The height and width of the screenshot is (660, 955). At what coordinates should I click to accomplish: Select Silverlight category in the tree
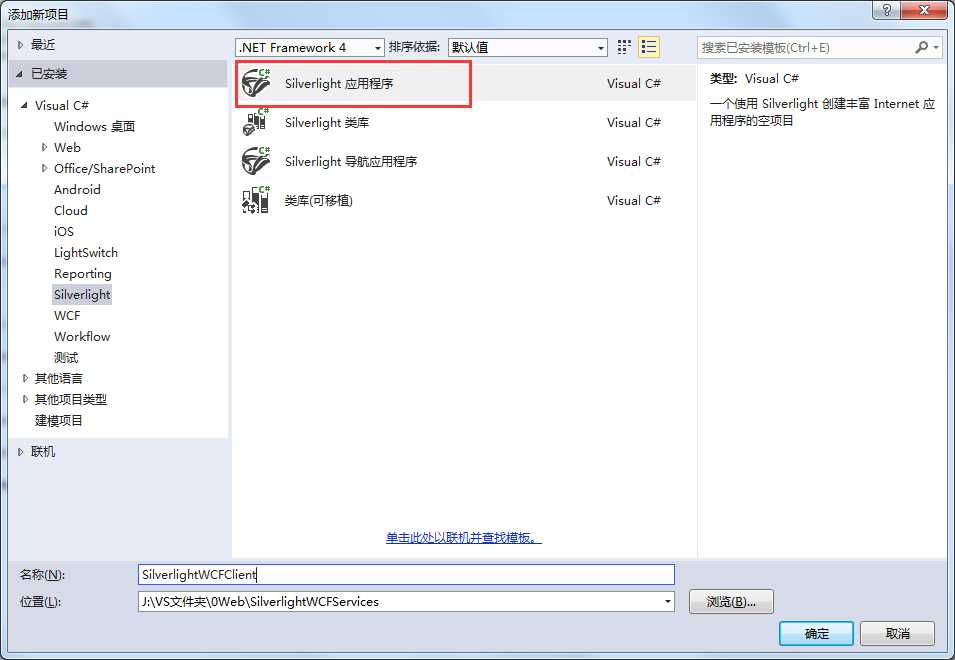[x=82, y=295]
